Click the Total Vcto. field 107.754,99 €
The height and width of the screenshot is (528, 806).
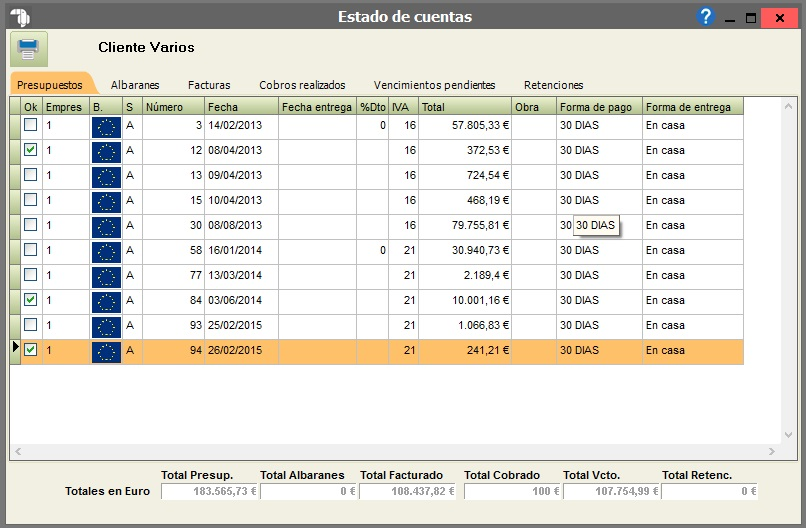pos(612,491)
